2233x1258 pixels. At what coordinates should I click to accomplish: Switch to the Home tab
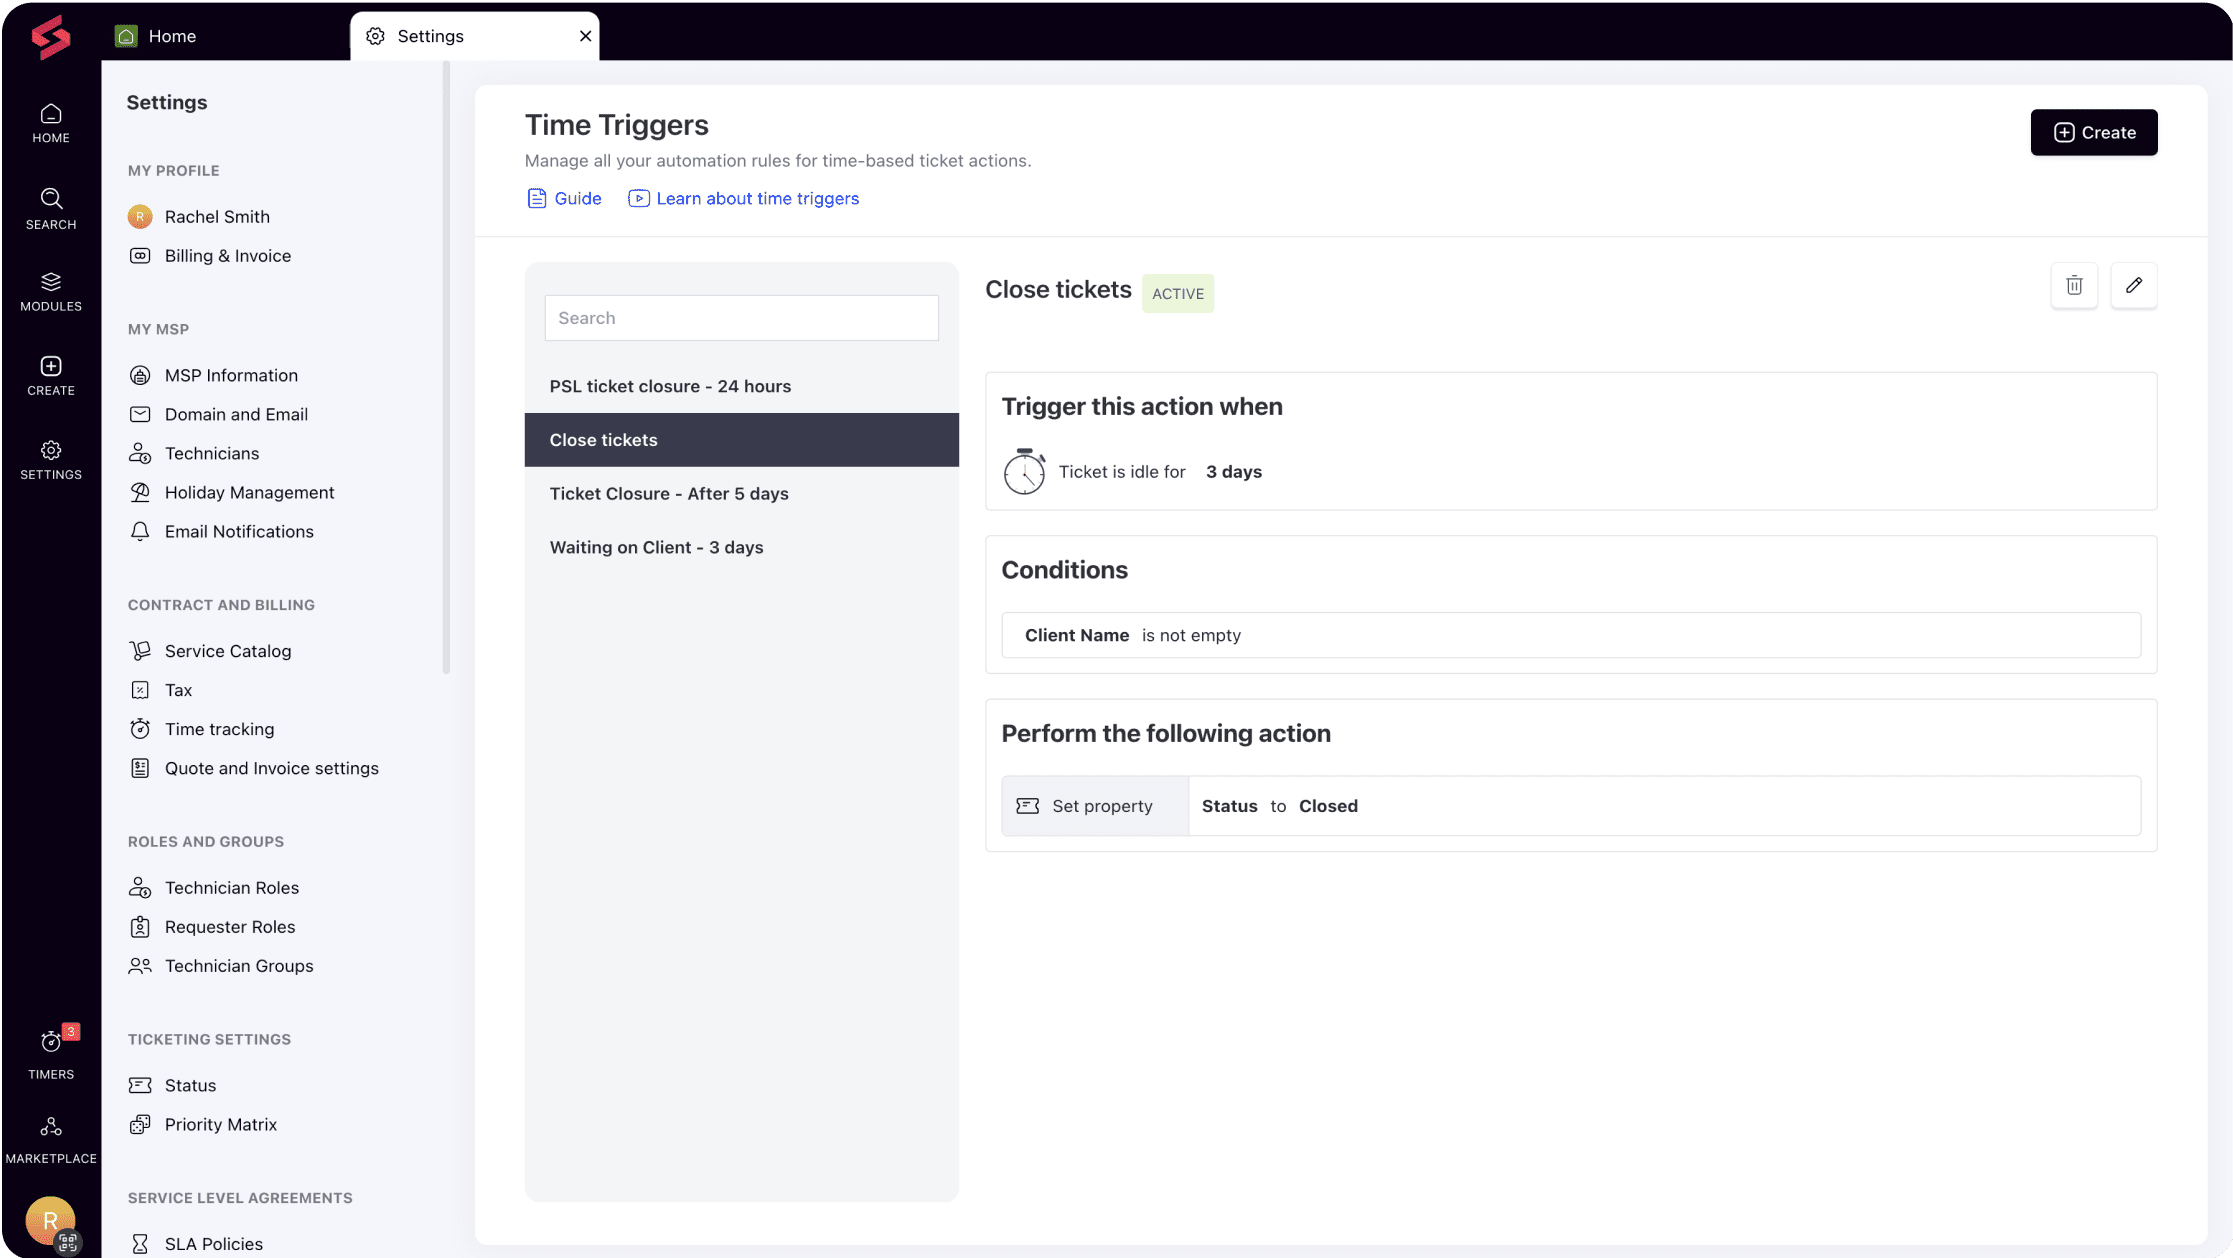(171, 36)
